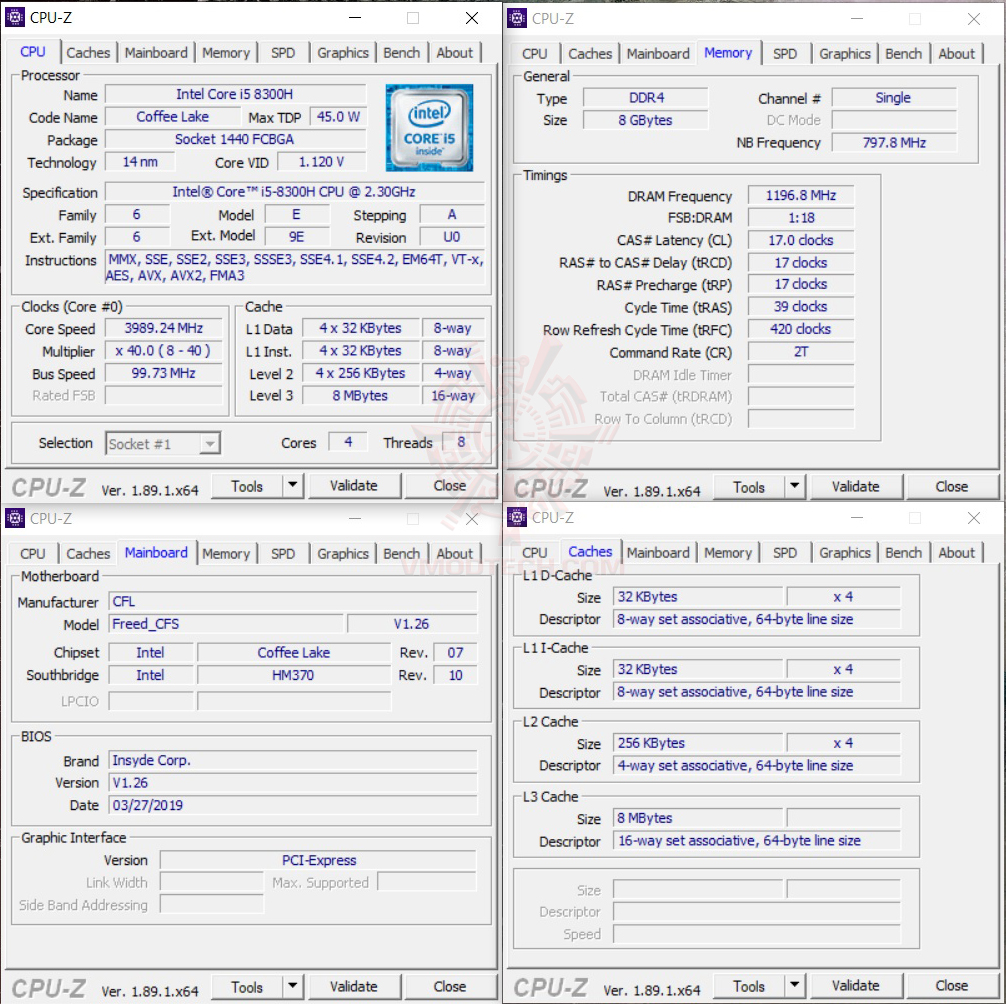Click Close button in the Caches tab window
Image resolution: width=1006 pixels, height=1004 pixels.
point(951,985)
